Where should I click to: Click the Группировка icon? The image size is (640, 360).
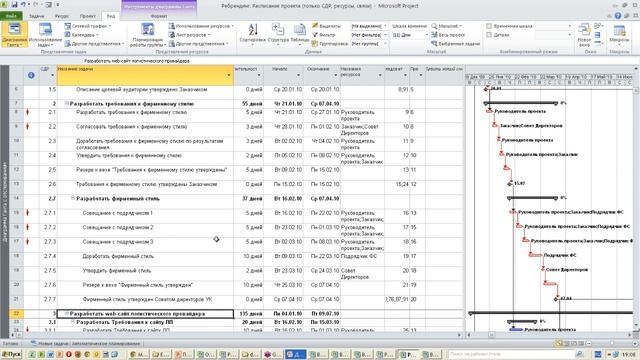coord(315,43)
